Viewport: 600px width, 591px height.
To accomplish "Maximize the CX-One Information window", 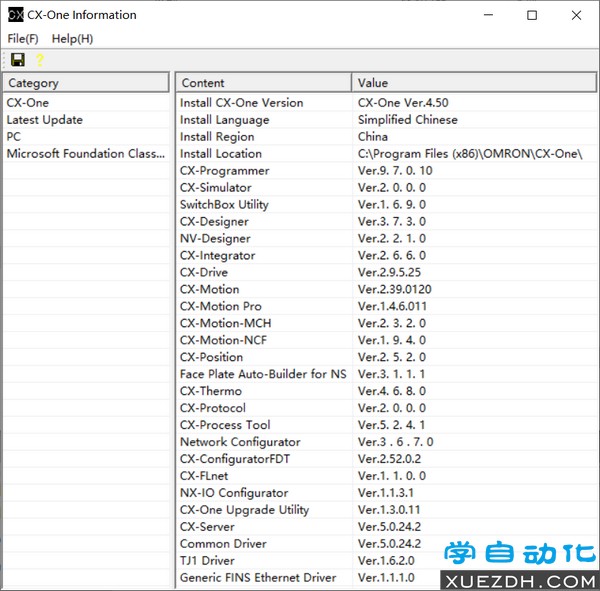I will 532,15.
